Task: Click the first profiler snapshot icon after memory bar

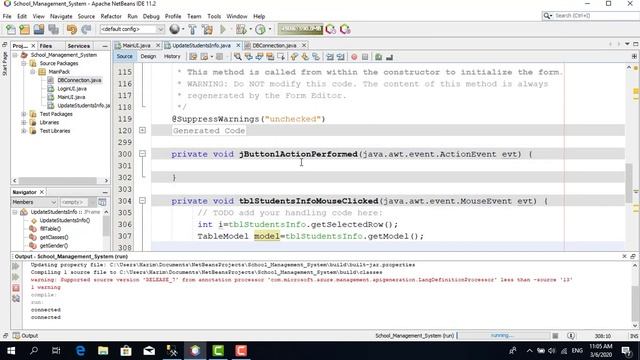Action: tap(331, 29)
